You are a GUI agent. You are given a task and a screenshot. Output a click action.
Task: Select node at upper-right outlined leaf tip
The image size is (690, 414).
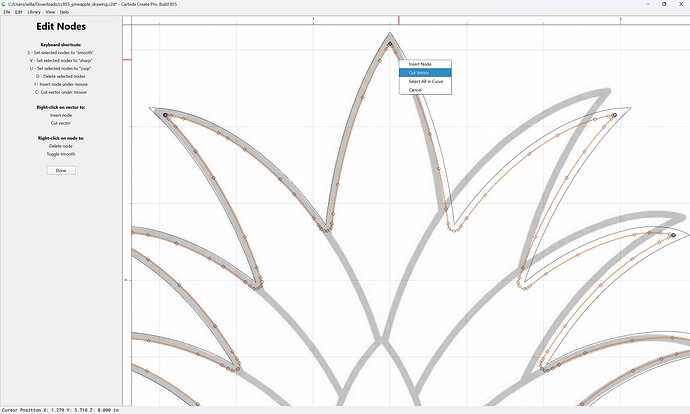pyautogui.click(x=615, y=115)
